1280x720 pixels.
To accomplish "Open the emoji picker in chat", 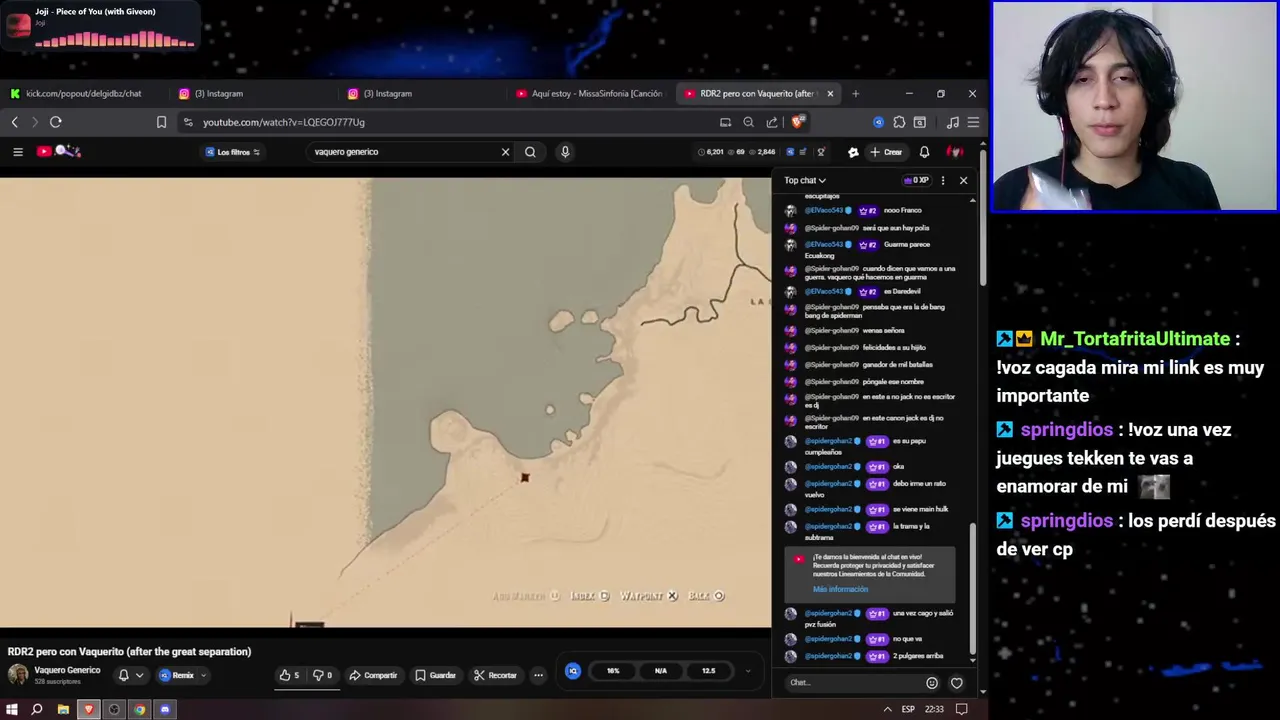I will pos(932,683).
